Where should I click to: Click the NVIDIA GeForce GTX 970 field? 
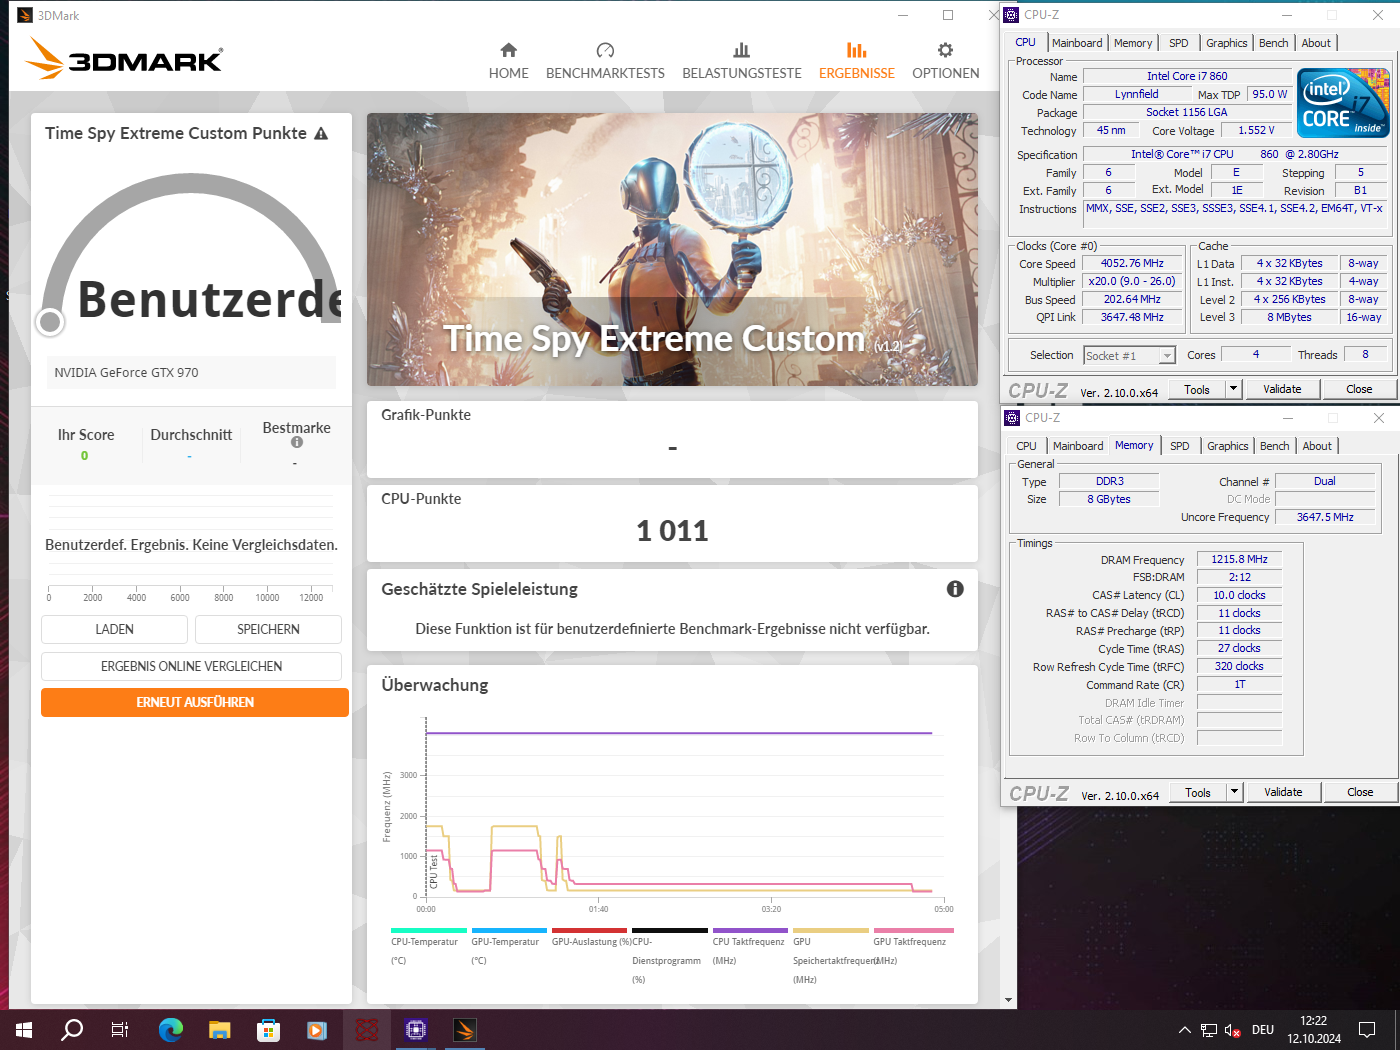191,372
